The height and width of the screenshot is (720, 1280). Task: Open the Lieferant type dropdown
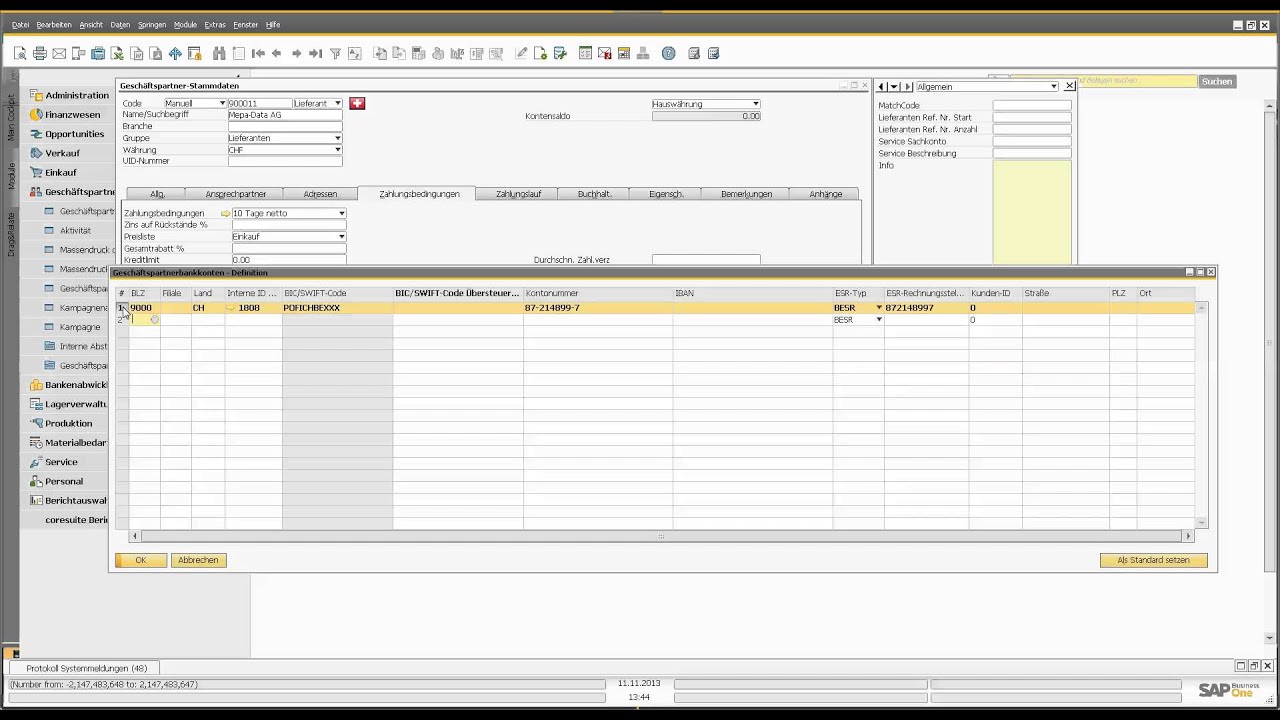tap(337, 104)
